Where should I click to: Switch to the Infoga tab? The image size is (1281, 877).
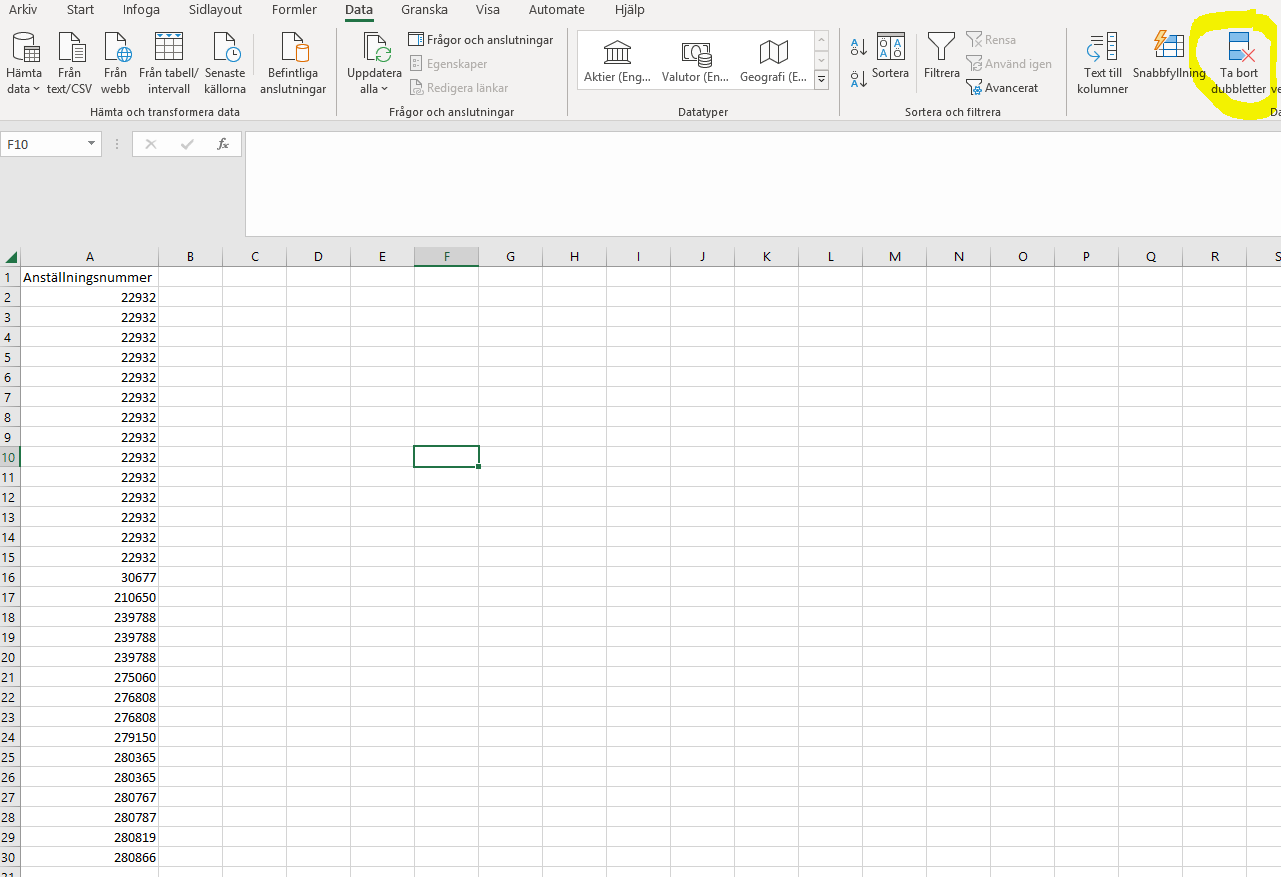tap(141, 10)
